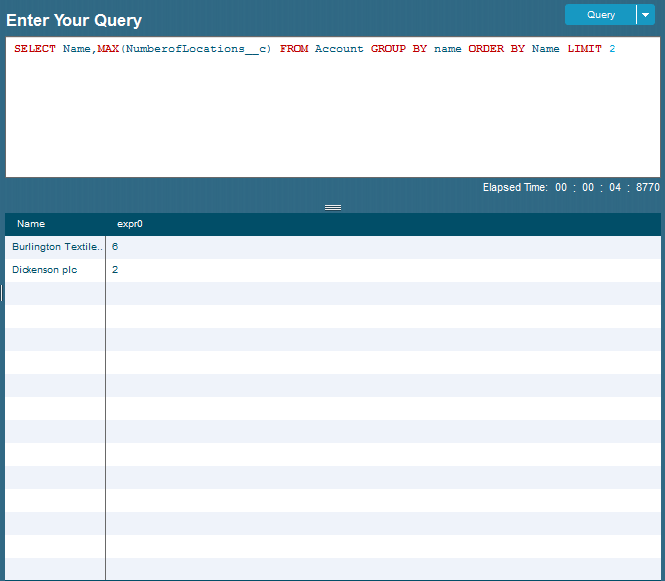Select the expr0 value 2 cell
665x581 pixels.
click(383, 270)
